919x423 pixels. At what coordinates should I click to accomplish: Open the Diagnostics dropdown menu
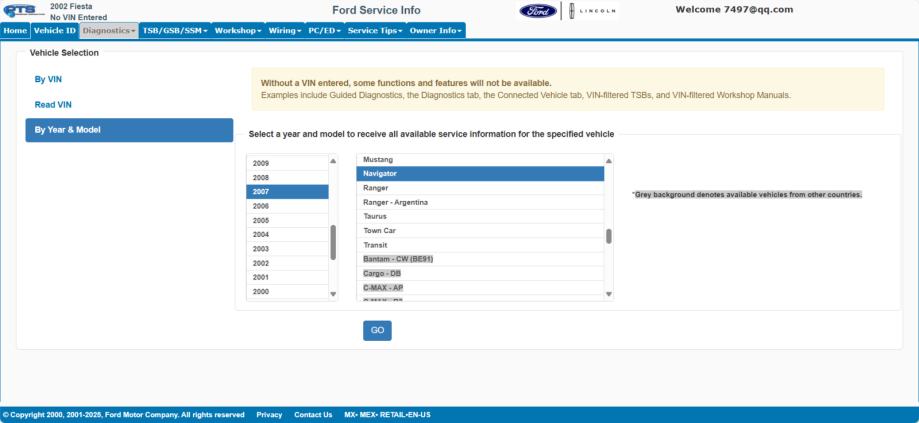109,31
